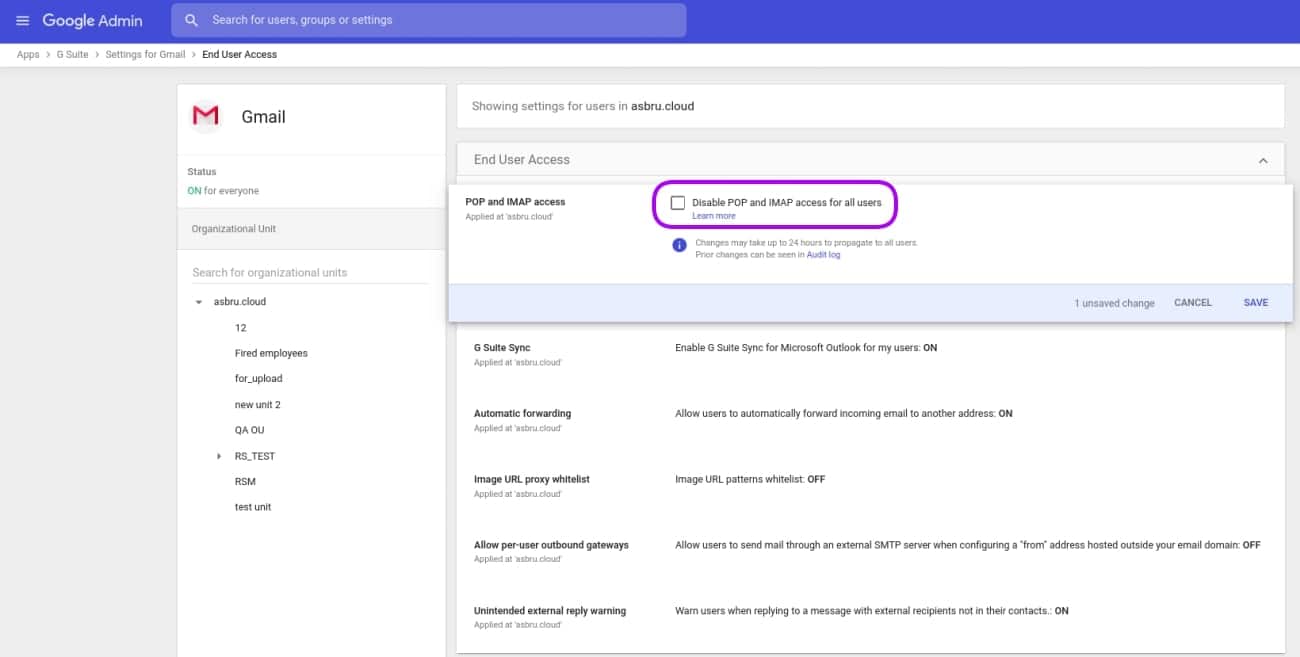Open the Learn more link

(x=714, y=215)
